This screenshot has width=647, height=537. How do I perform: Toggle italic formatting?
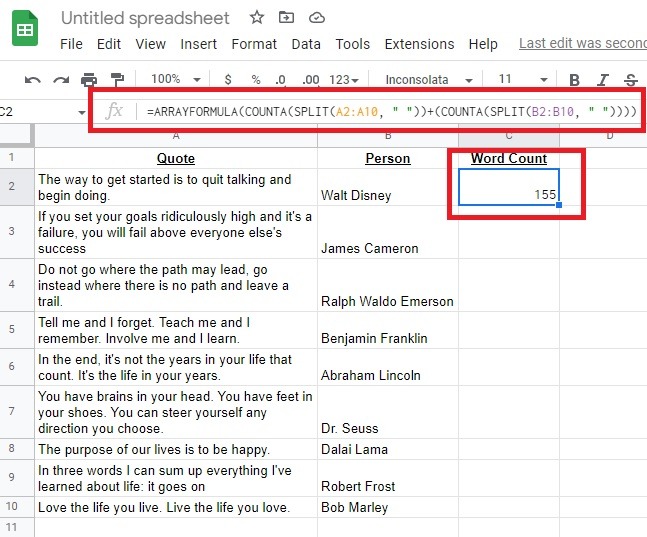pos(603,79)
